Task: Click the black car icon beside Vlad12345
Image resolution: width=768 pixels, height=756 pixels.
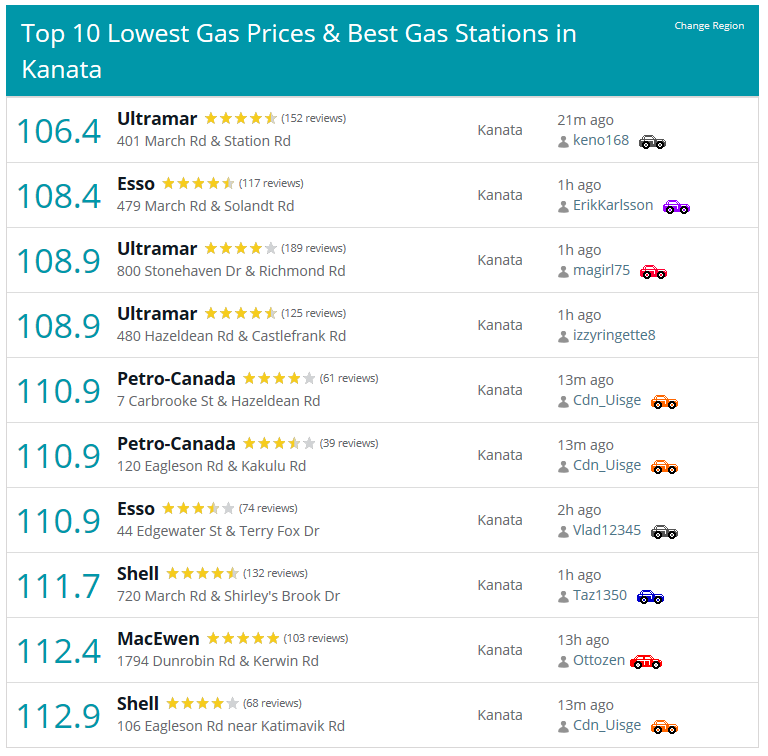Action: pyautogui.click(x=664, y=532)
